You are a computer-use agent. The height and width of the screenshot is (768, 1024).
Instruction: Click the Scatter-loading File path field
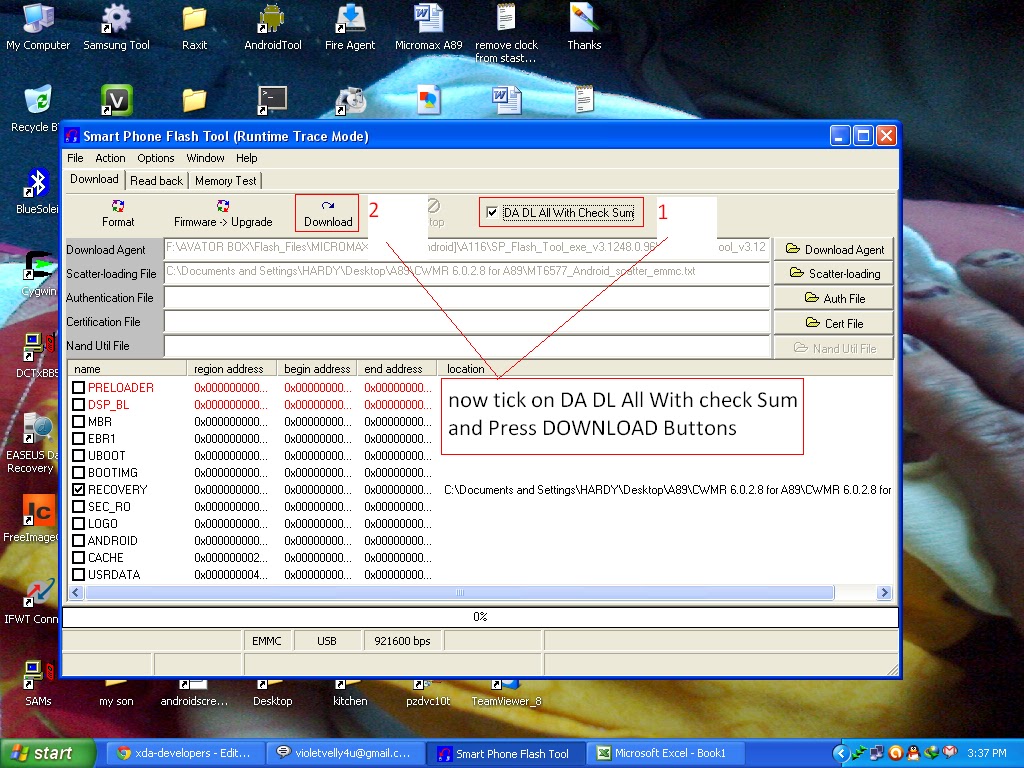click(467, 274)
